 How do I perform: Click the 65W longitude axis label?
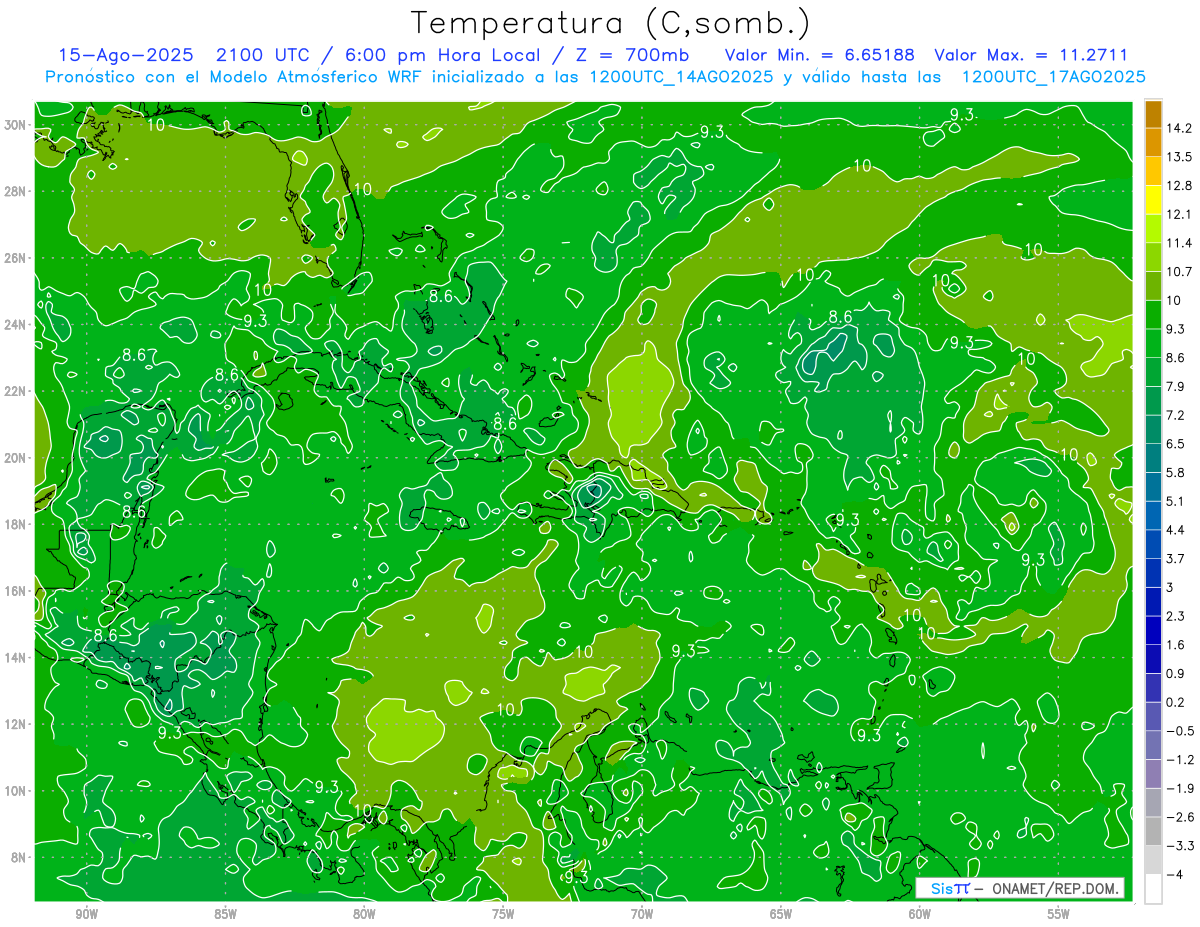(781, 914)
